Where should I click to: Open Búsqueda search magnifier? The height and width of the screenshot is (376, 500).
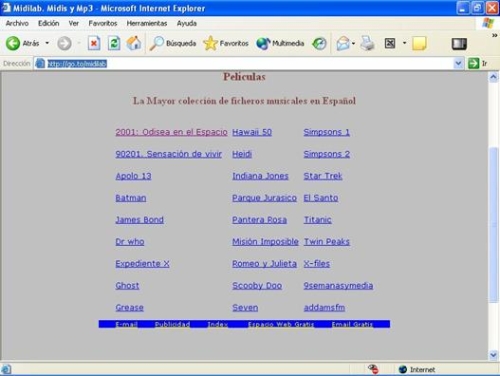173,43
